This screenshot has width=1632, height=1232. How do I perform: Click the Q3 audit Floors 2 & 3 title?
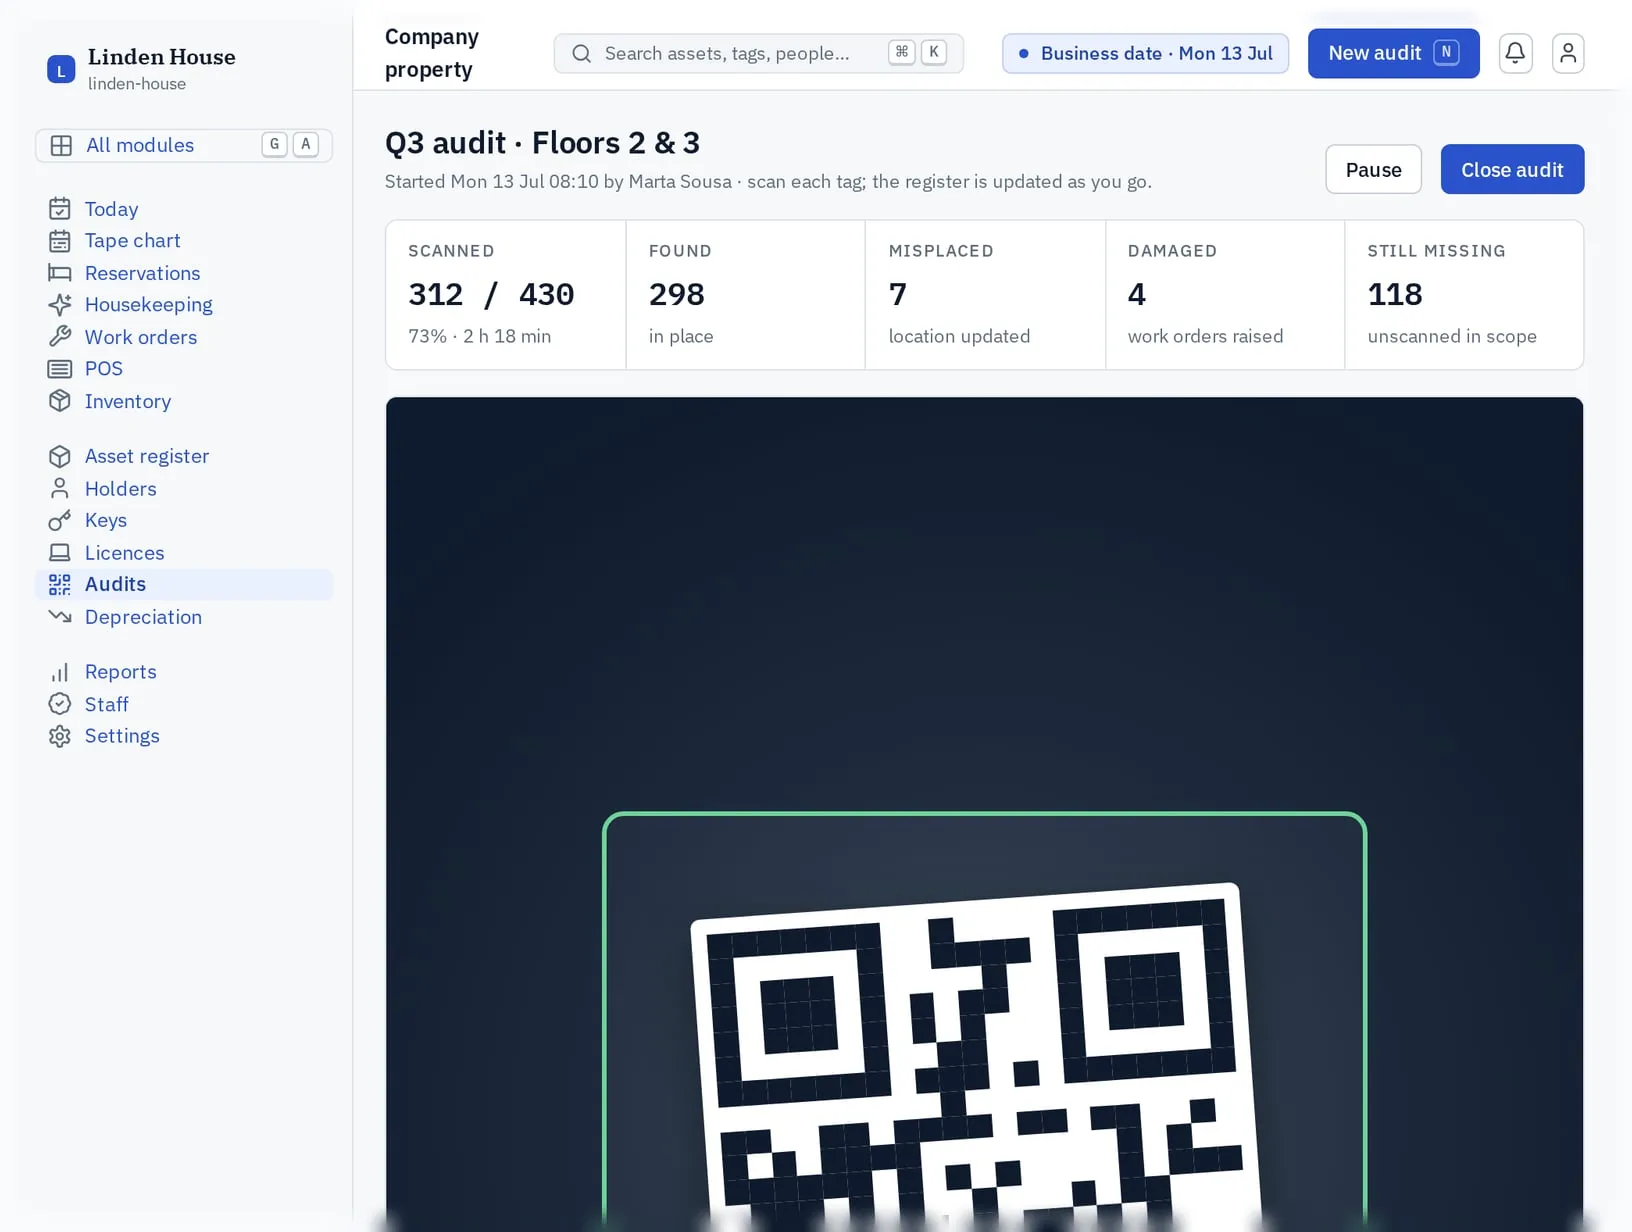coord(542,143)
